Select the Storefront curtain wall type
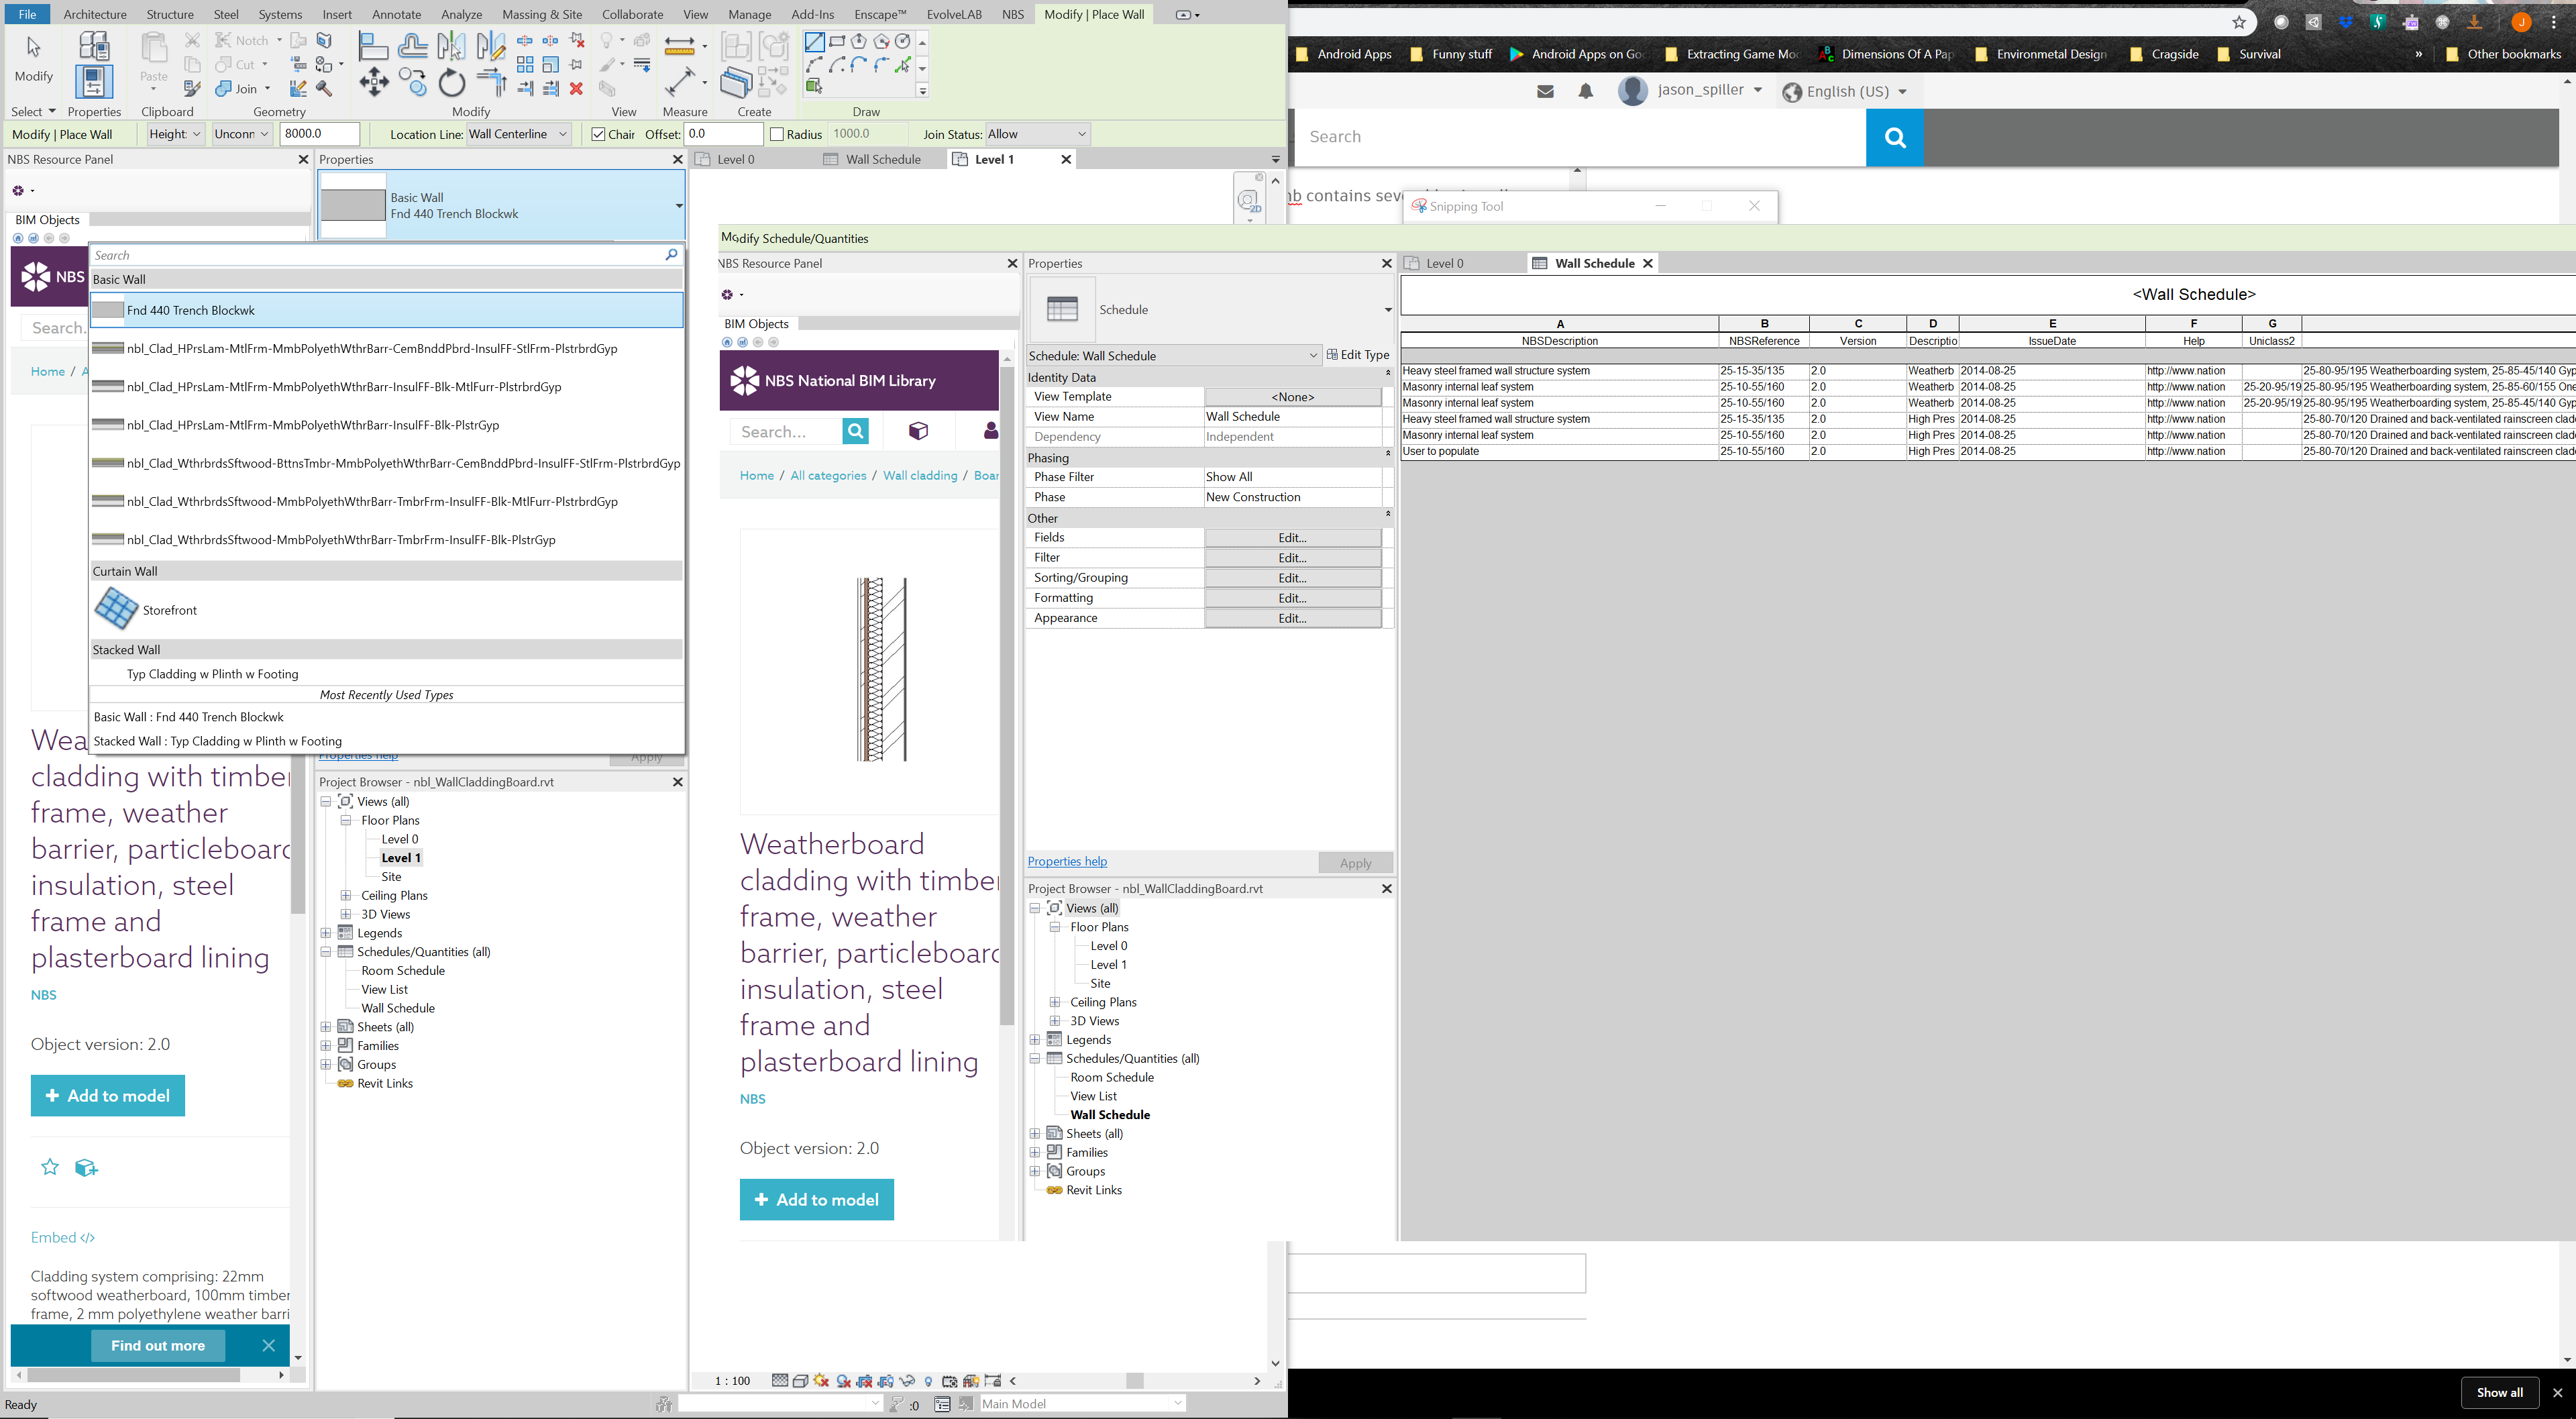This screenshot has width=2576, height=1419. pos(387,610)
